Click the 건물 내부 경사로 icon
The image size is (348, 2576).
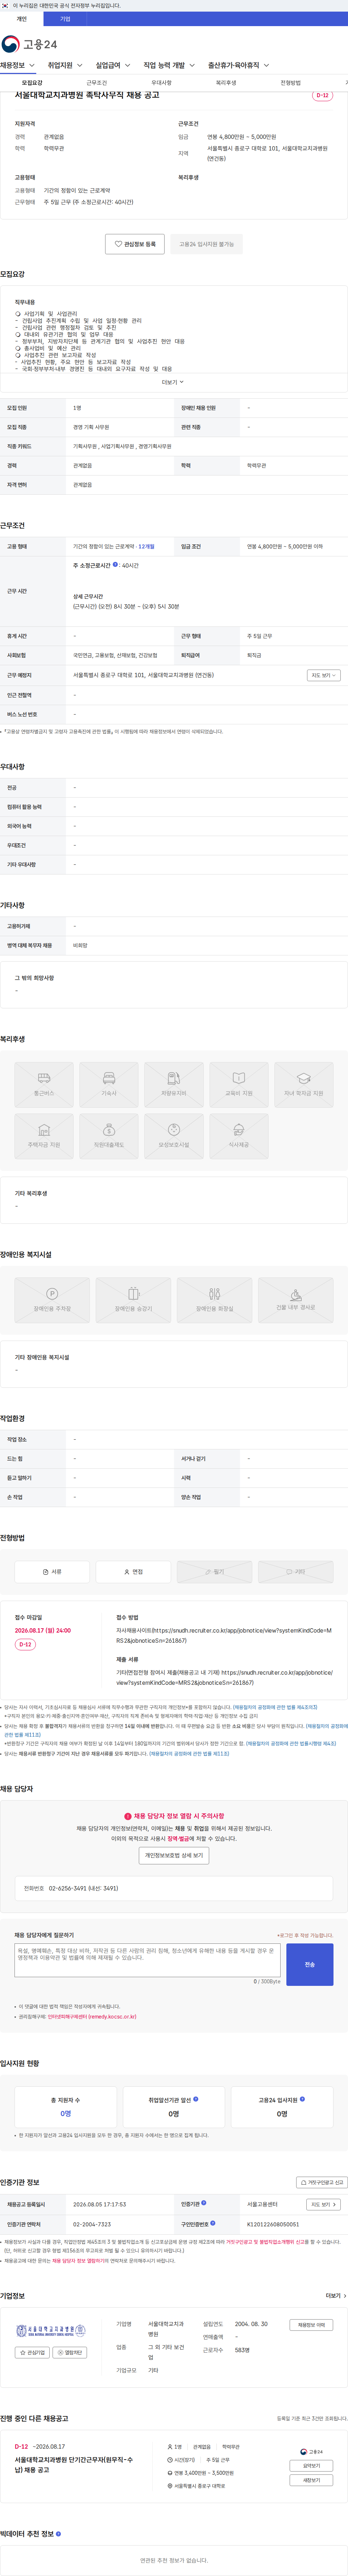coord(296,1300)
